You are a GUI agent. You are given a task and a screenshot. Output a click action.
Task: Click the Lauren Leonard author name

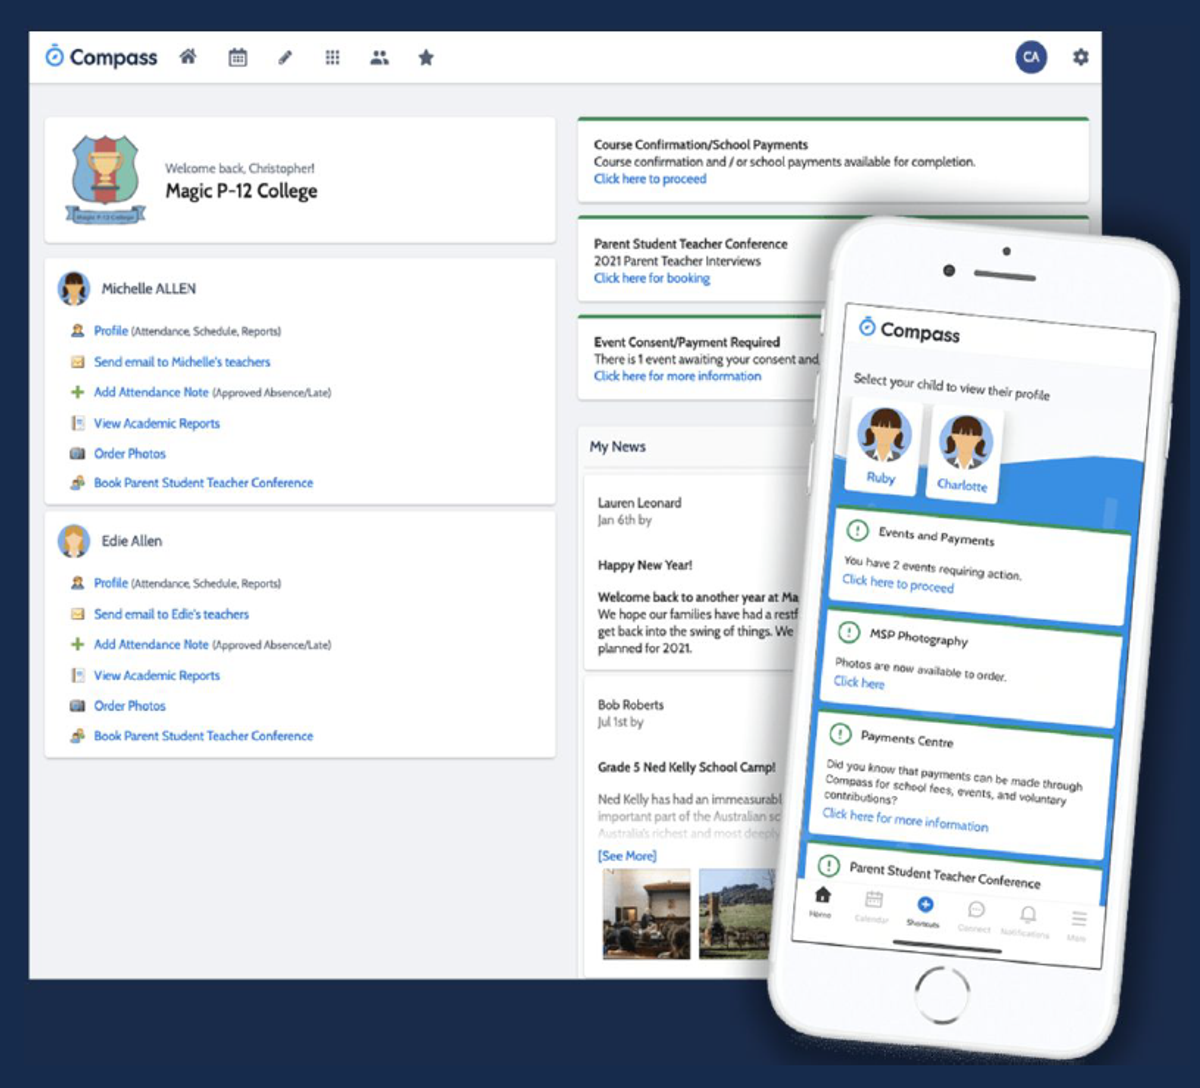(639, 503)
